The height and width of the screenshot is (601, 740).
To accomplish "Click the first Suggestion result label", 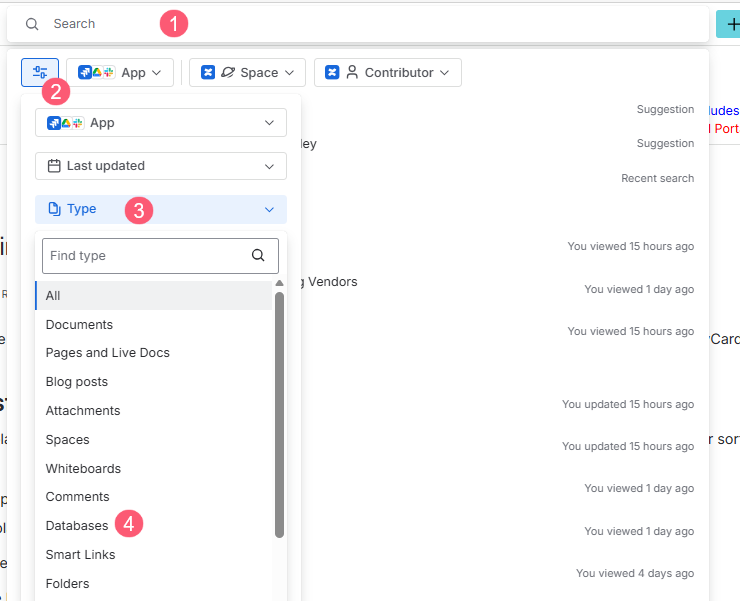I will 665,109.
